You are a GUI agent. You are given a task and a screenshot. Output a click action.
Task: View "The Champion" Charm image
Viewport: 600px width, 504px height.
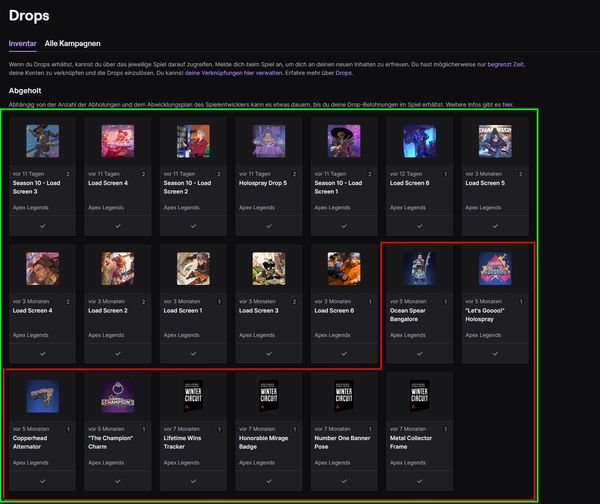point(118,396)
